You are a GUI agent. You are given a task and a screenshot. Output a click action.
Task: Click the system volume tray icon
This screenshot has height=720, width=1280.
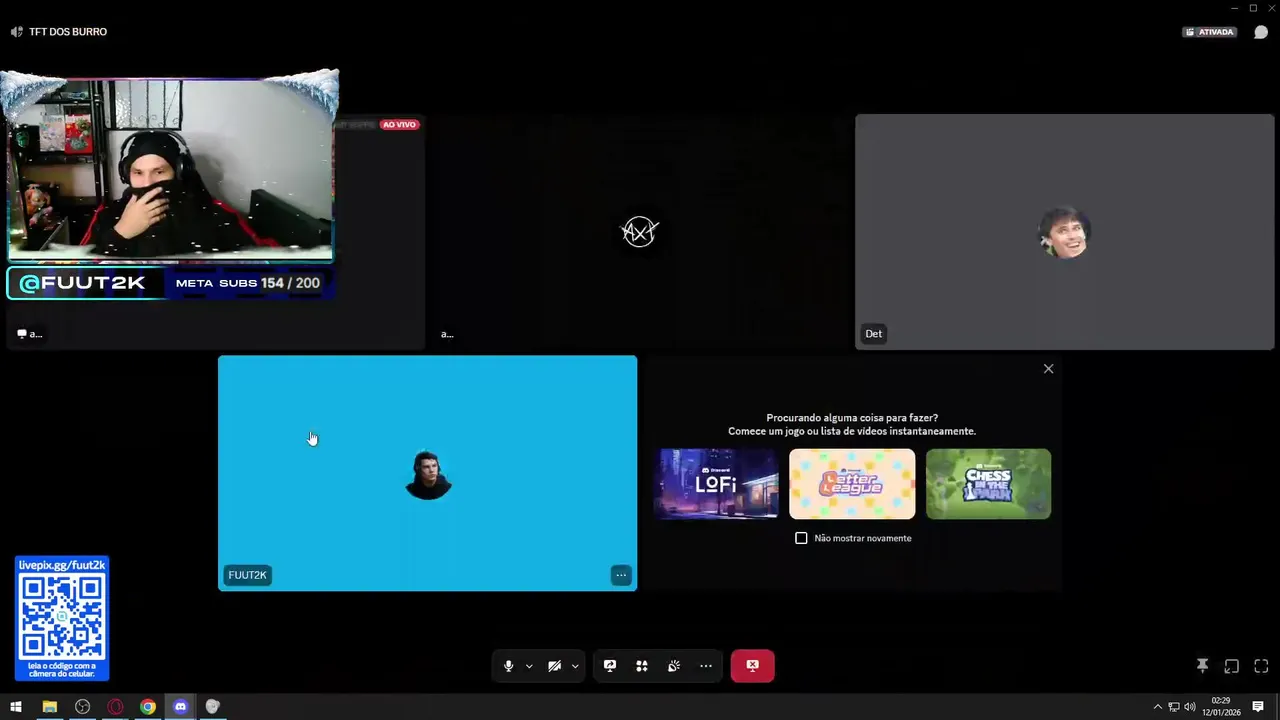[x=1189, y=707]
